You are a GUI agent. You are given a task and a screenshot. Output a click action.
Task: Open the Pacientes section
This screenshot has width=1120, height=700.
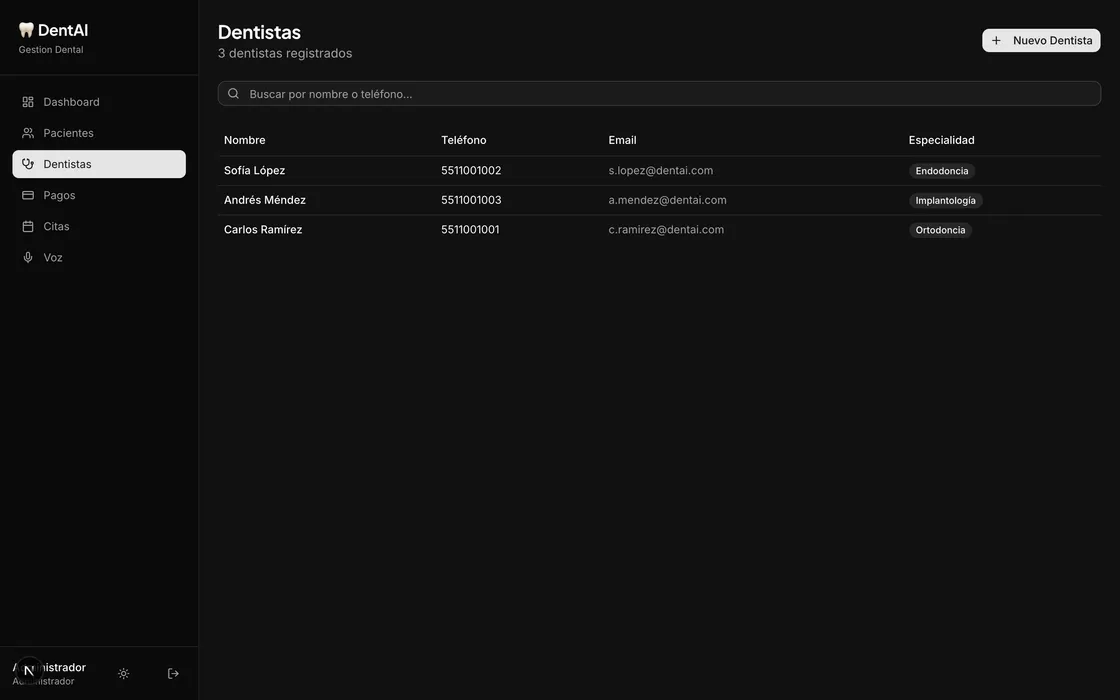click(x=68, y=133)
